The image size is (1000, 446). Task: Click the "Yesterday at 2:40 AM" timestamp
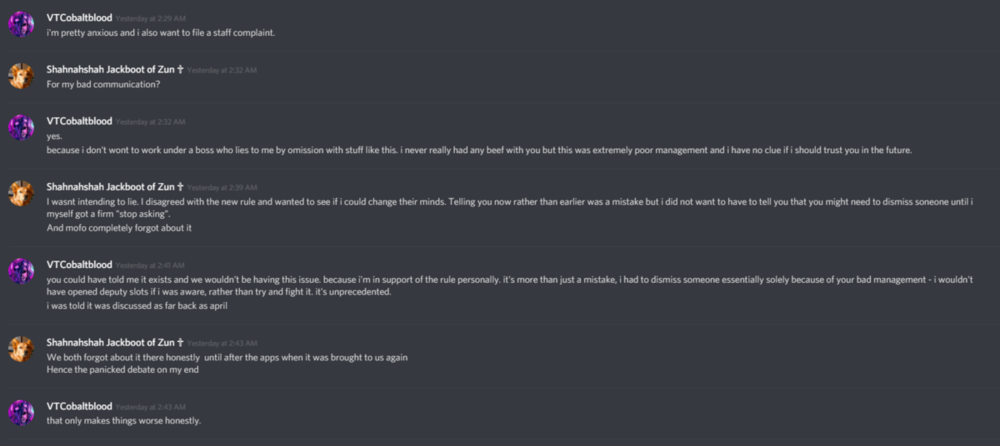click(149, 265)
